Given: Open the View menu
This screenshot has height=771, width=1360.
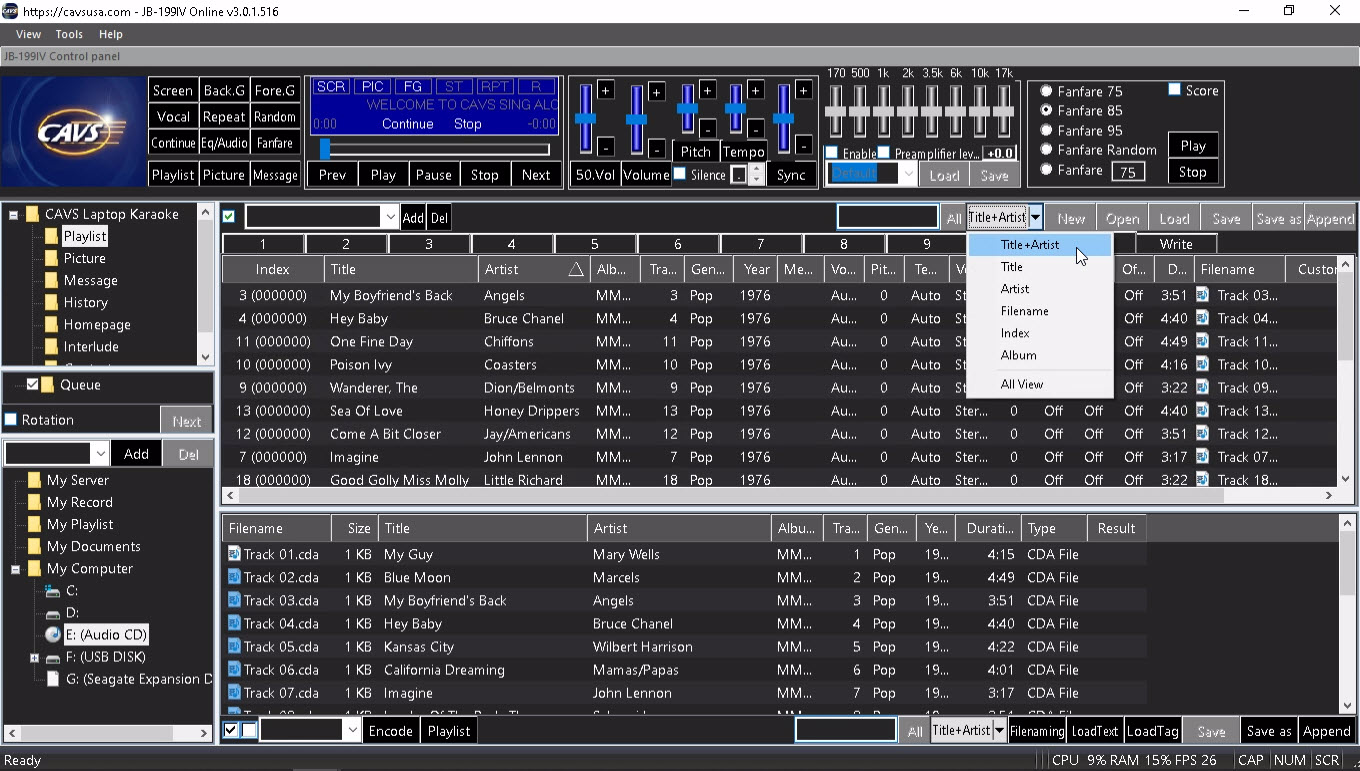Looking at the screenshot, I should 28,34.
